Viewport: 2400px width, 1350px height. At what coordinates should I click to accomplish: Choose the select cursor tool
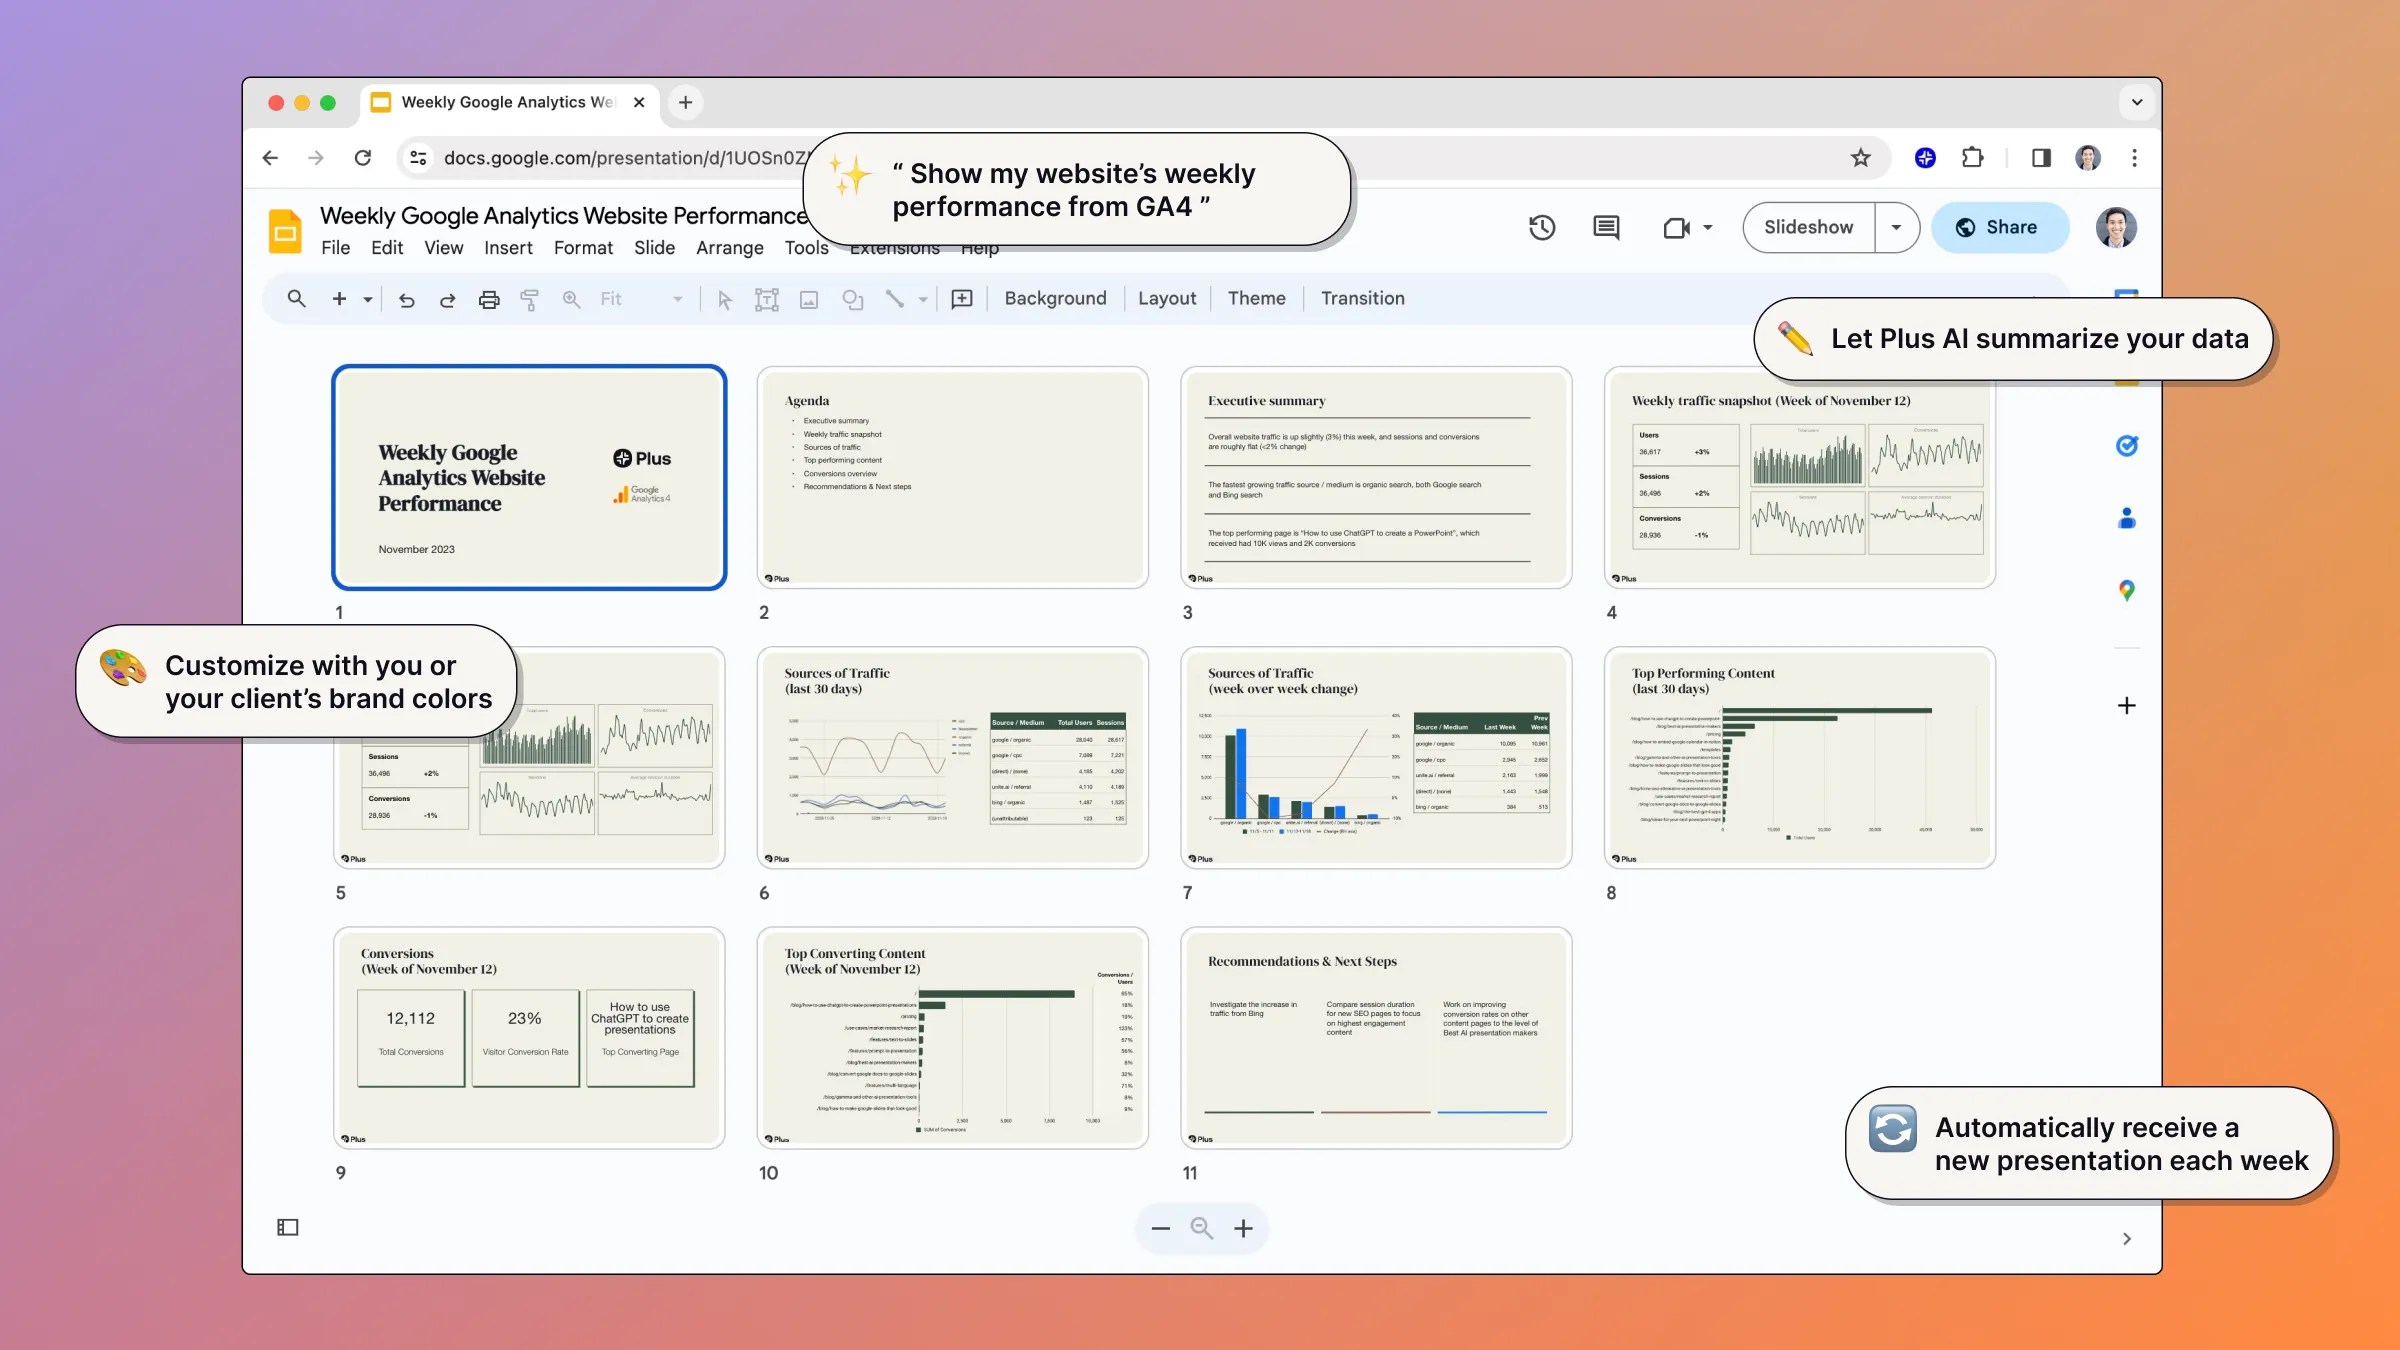(725, 299)
